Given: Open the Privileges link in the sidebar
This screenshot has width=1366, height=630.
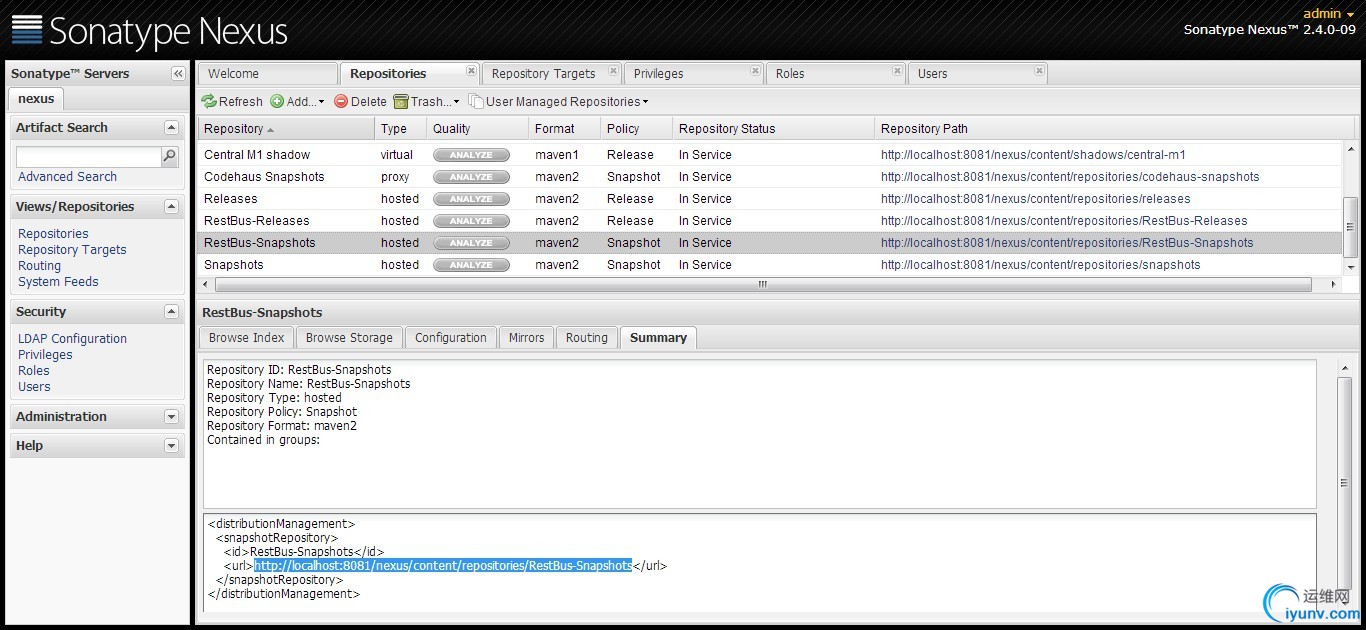Looking at the screenshot, I should coord(45,355).
